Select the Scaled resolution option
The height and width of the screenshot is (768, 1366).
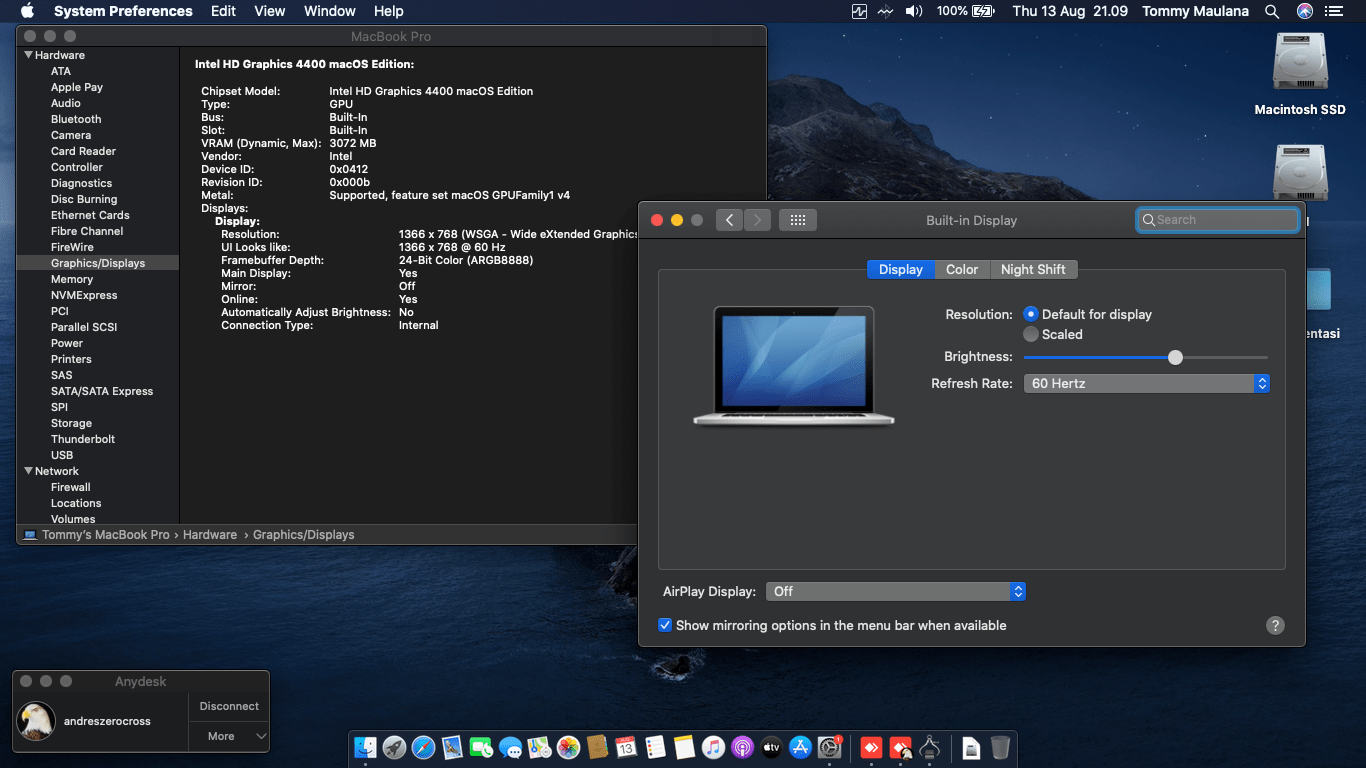click(x=1031, y=335)
